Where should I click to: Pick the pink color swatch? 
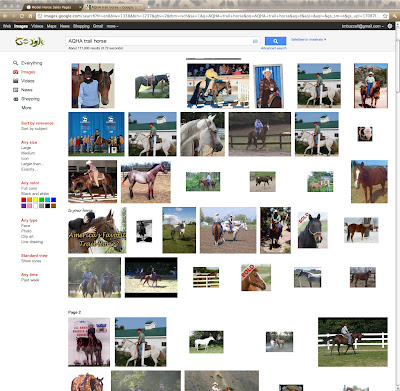pos(30,206)
